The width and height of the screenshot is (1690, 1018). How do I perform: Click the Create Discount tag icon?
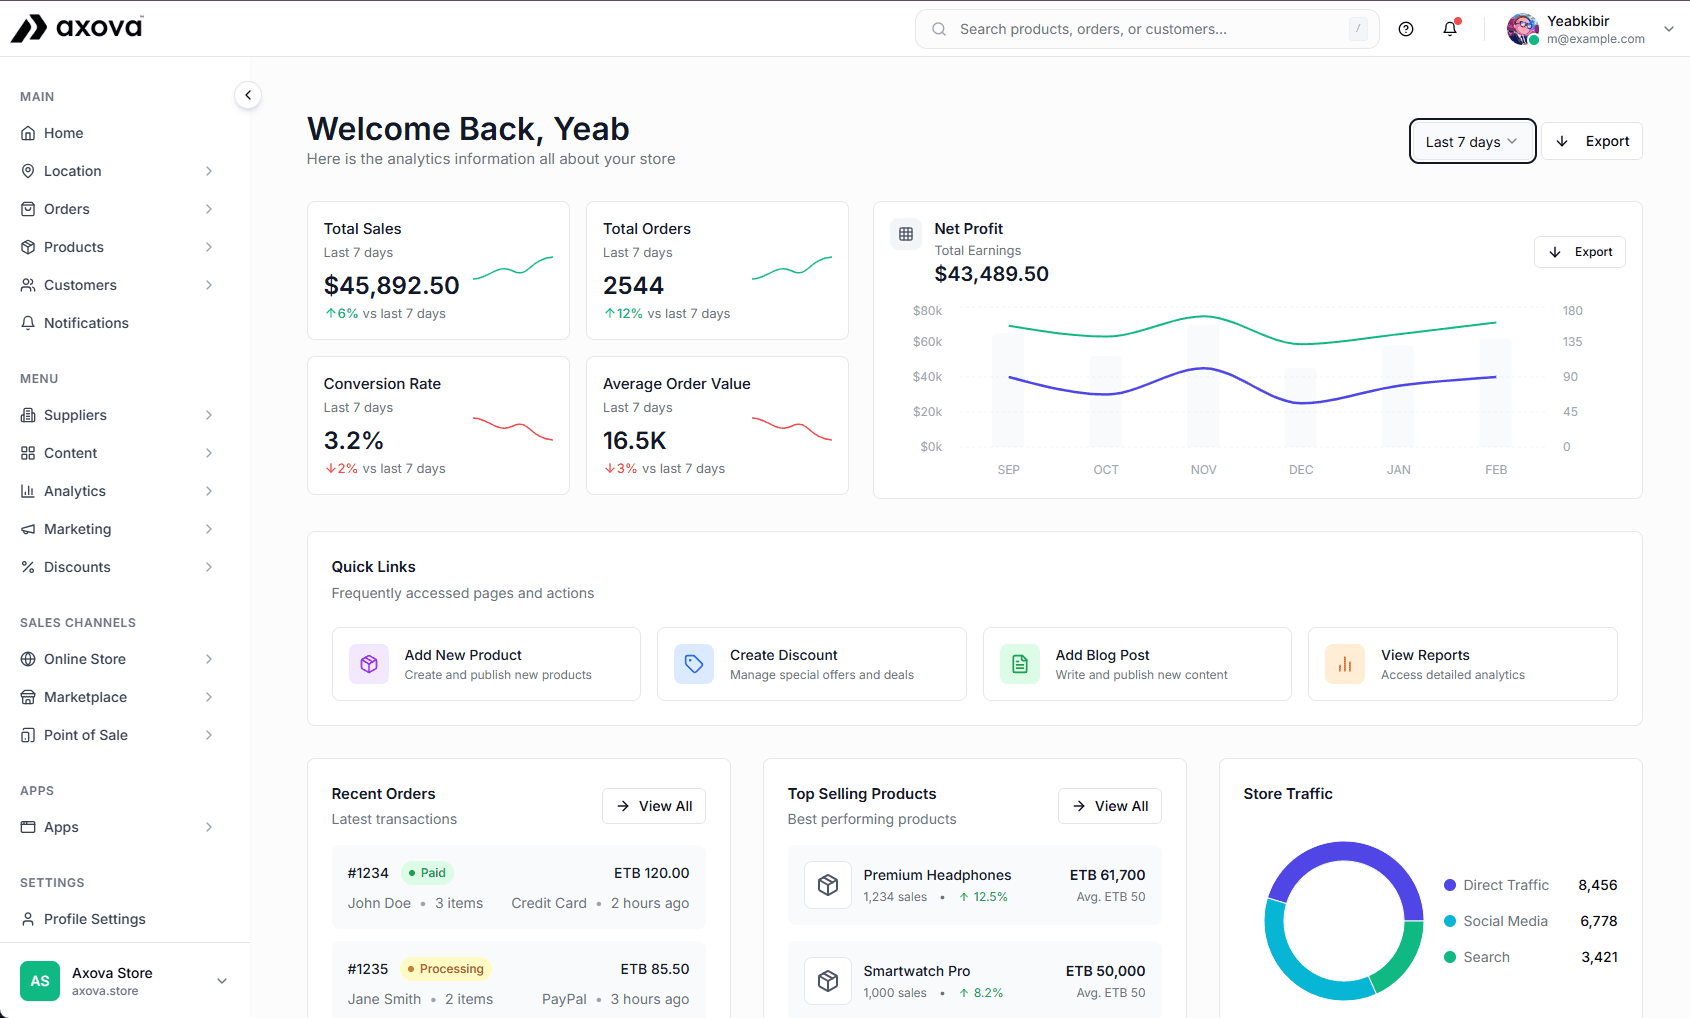(694, 664)
